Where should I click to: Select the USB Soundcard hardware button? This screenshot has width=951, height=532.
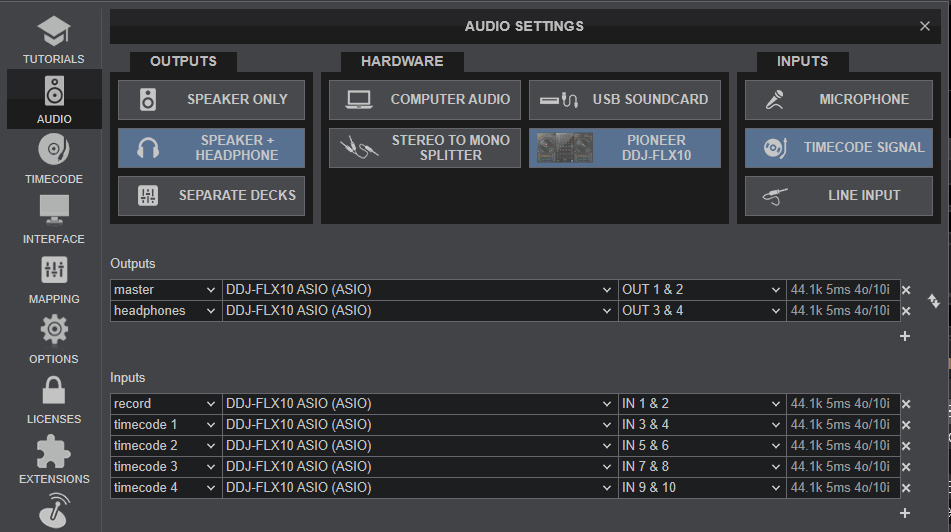tap(624, 100)
